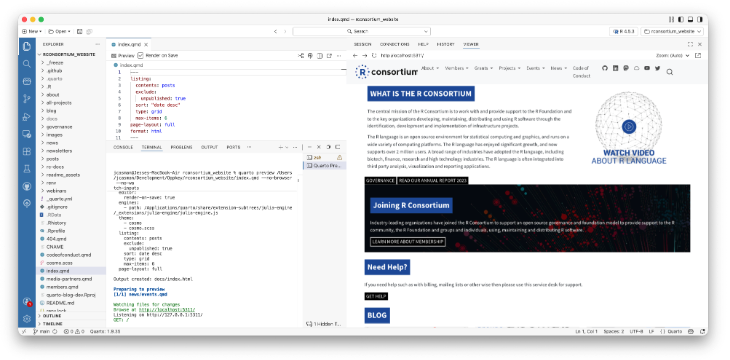Click Read Our Annual Report 2023

[x=433, y=181]
